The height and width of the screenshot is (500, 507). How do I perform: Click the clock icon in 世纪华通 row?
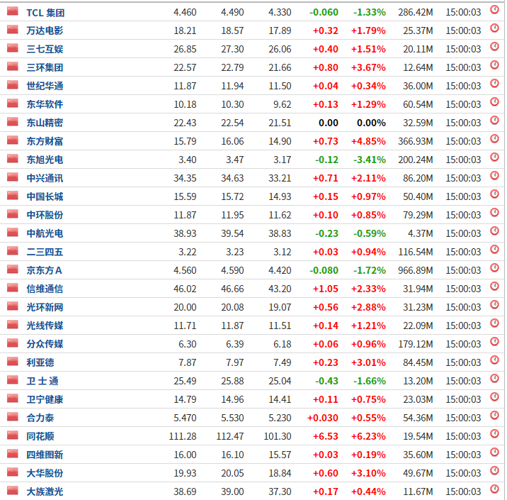[x=495, y=83]
